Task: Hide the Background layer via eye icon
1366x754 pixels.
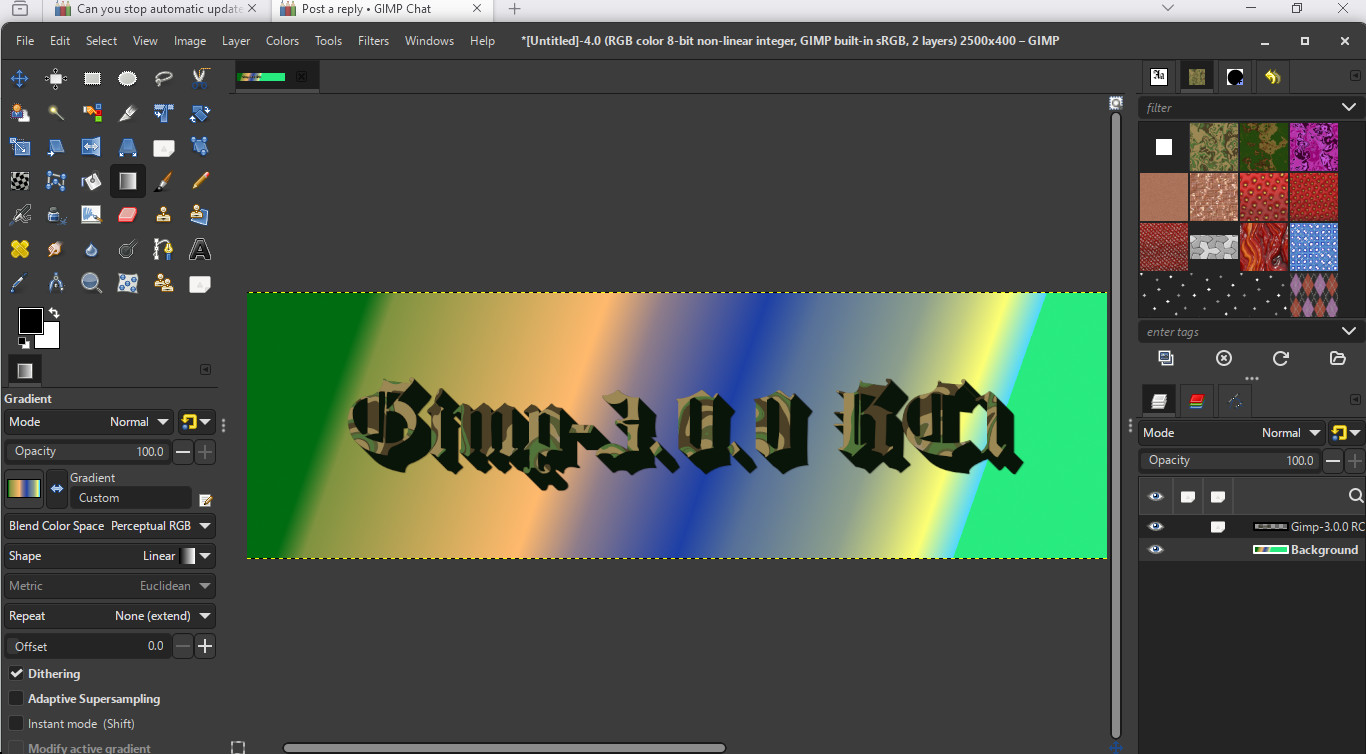Action: coord(1156,550)
